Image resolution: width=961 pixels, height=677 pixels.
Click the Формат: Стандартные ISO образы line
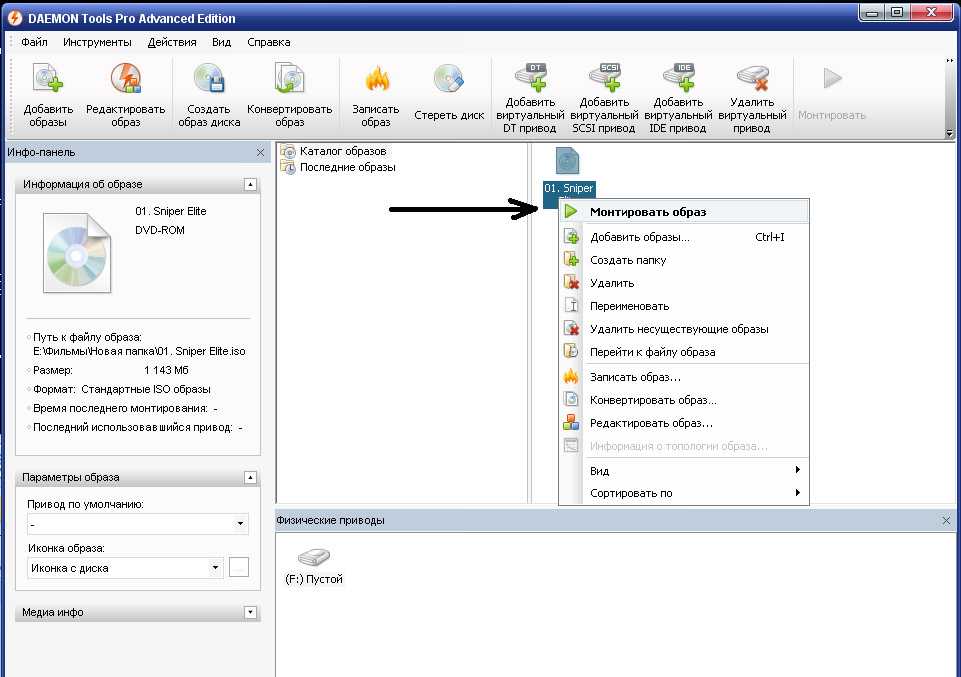[x=121, y=390]
